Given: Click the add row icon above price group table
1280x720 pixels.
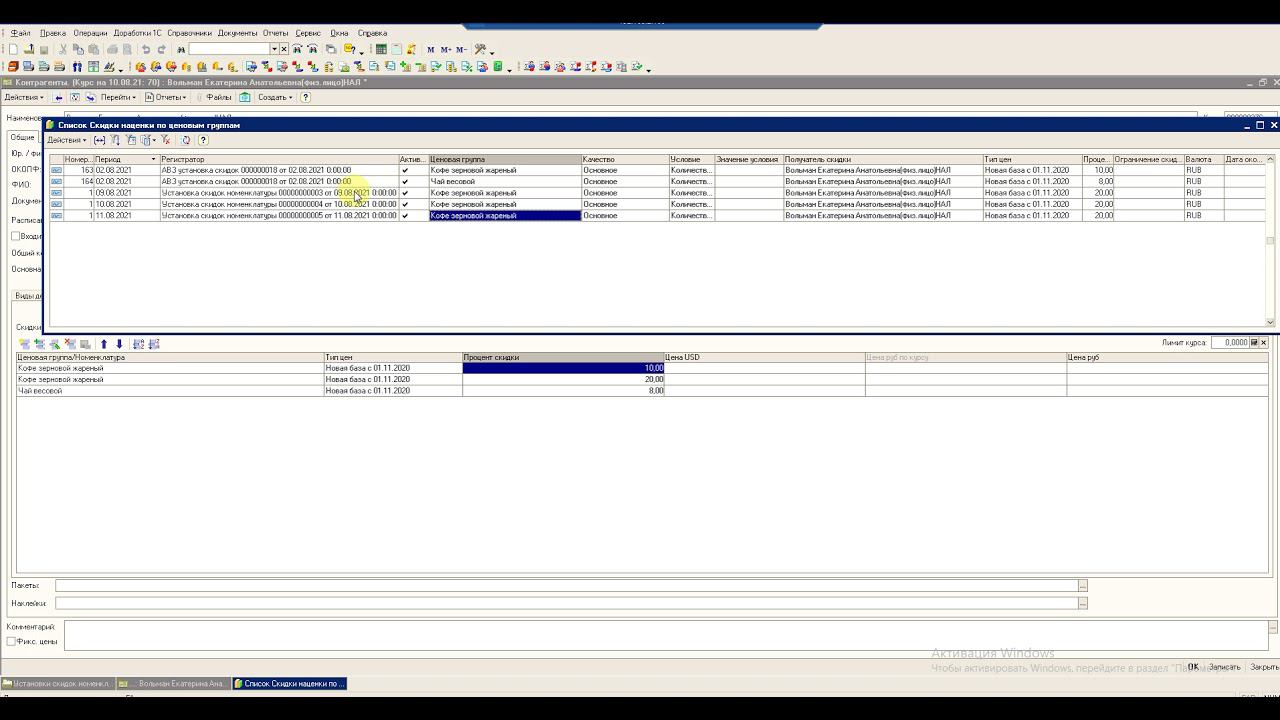Looking at the screenshot, I should (24, 344).
